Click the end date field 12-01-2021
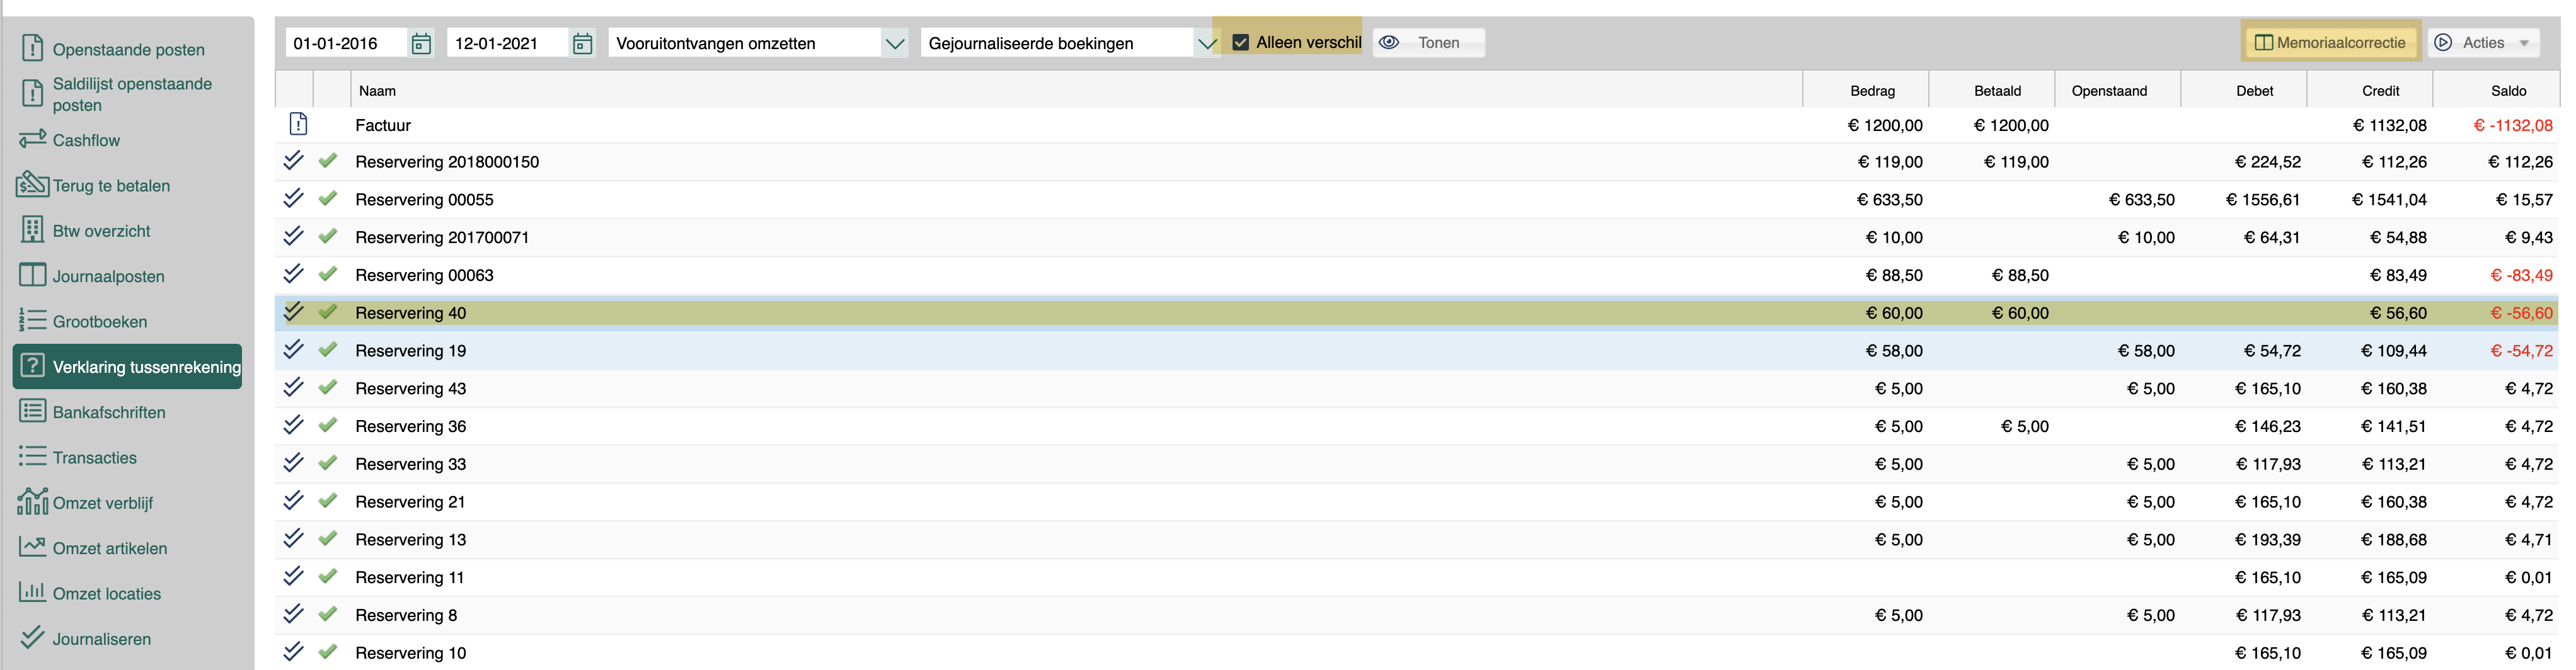Screen dimensions: 2576x670 pos(508,43)
